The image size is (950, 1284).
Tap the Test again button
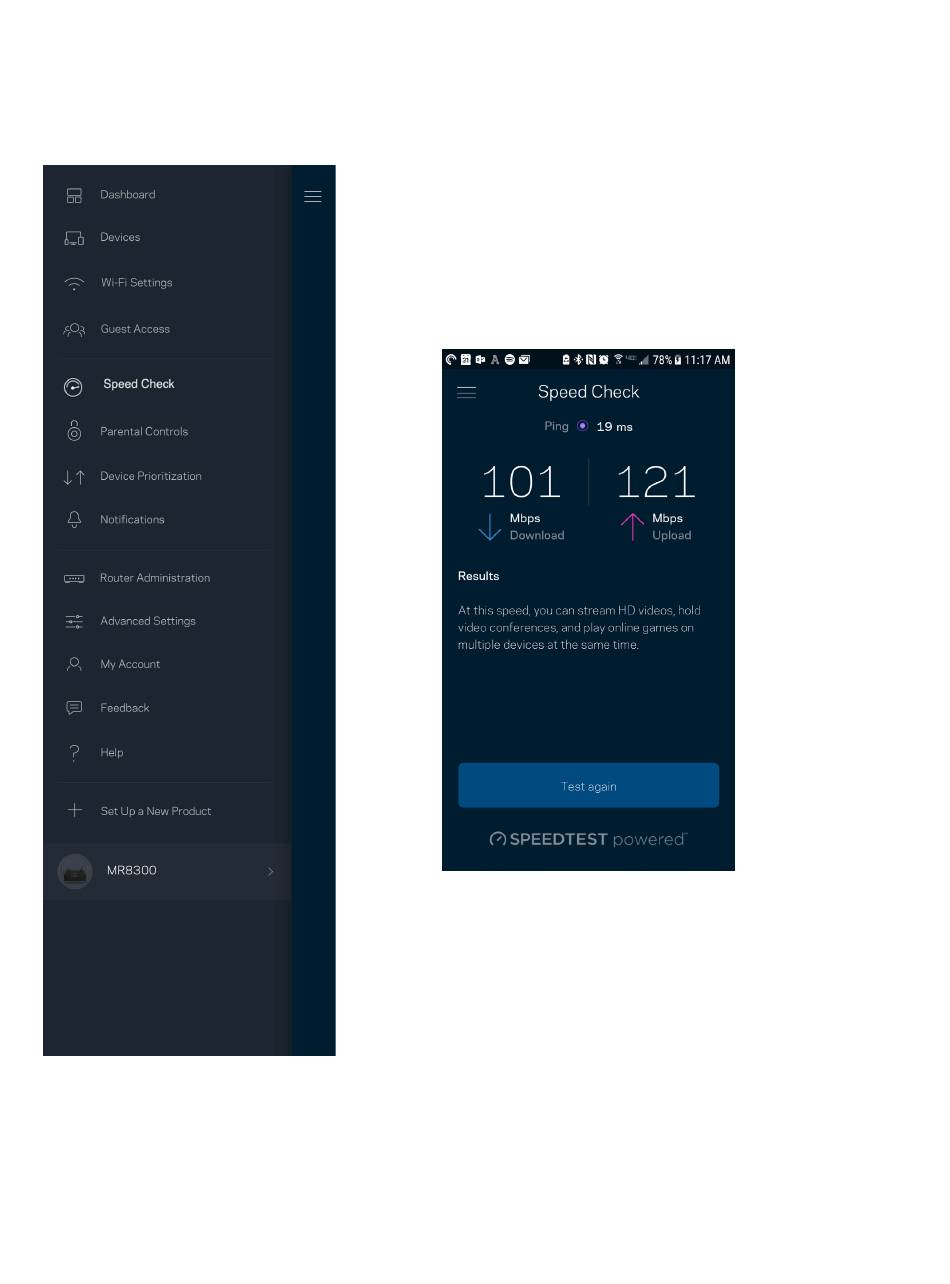coord(588,786)
